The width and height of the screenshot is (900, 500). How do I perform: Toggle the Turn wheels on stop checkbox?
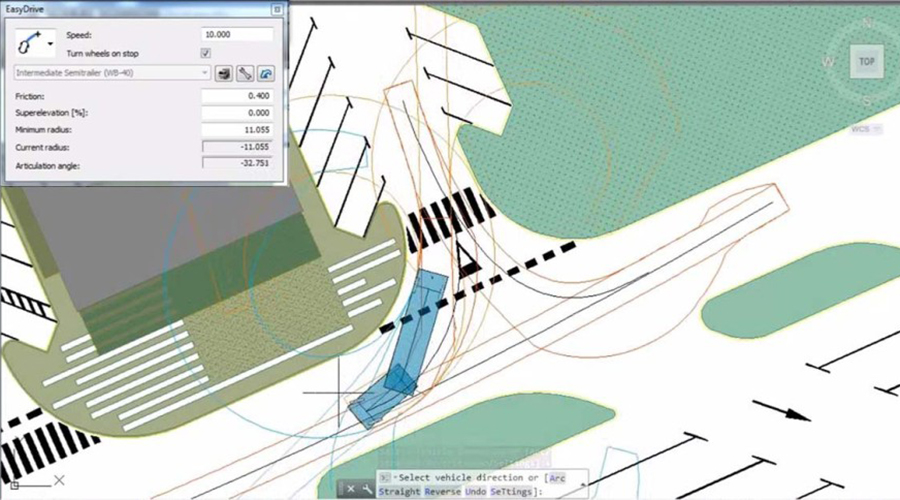pos(205,53)
